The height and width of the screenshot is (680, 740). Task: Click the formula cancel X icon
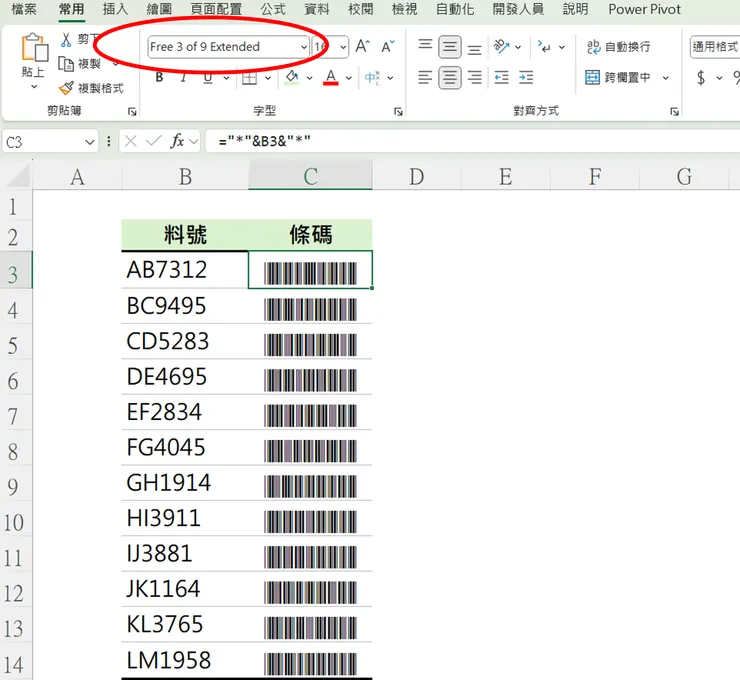tap(131, 141)
